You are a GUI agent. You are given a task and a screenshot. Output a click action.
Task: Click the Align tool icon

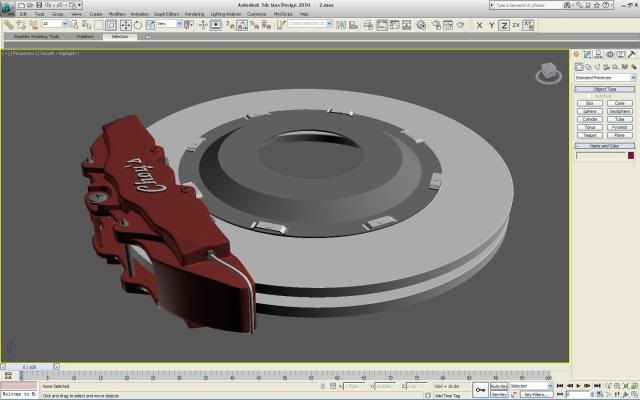(353, 25)
